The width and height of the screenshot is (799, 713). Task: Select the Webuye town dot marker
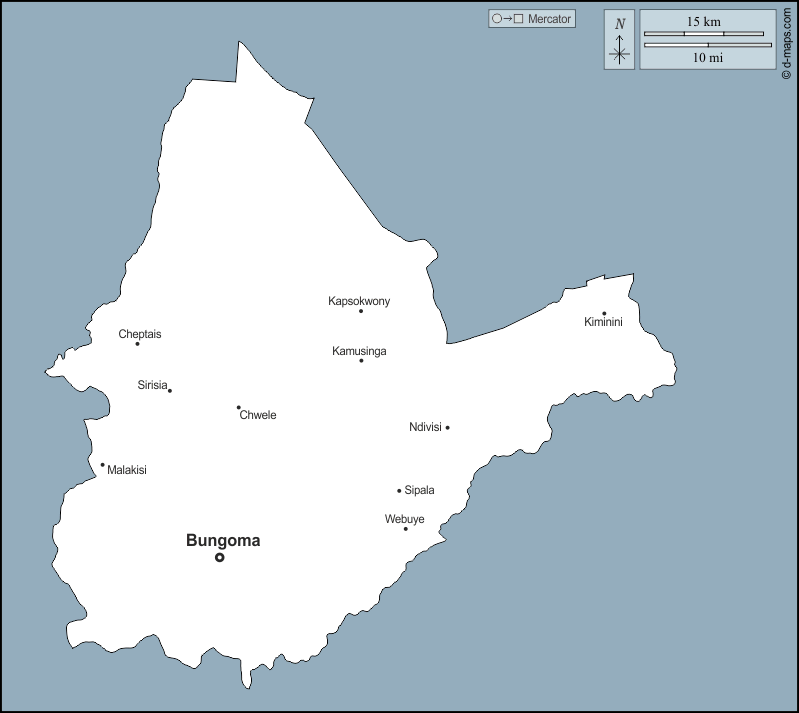[405, 528]
